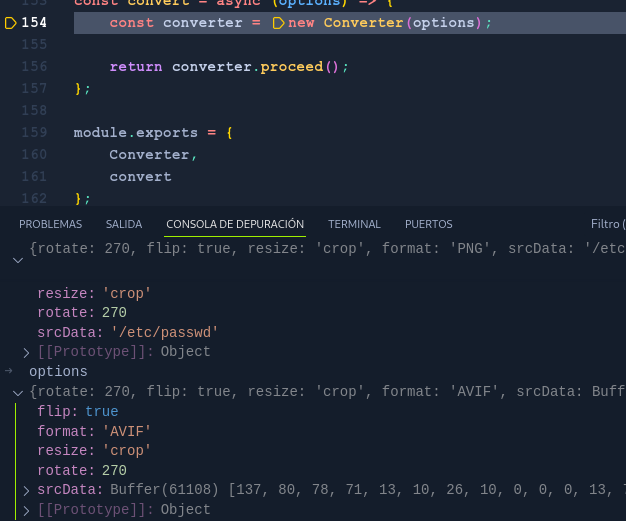Select the format: 'AVIF' property row
Screen dimensions: 626x521
pos(93,431)
